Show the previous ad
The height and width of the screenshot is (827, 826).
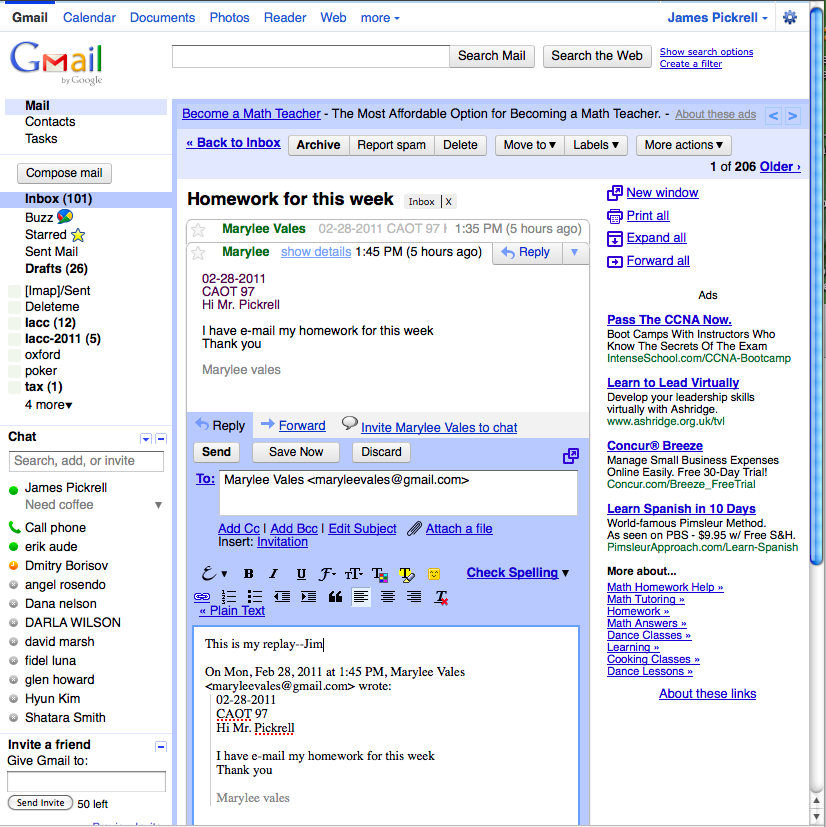click(x=773, y=116)
